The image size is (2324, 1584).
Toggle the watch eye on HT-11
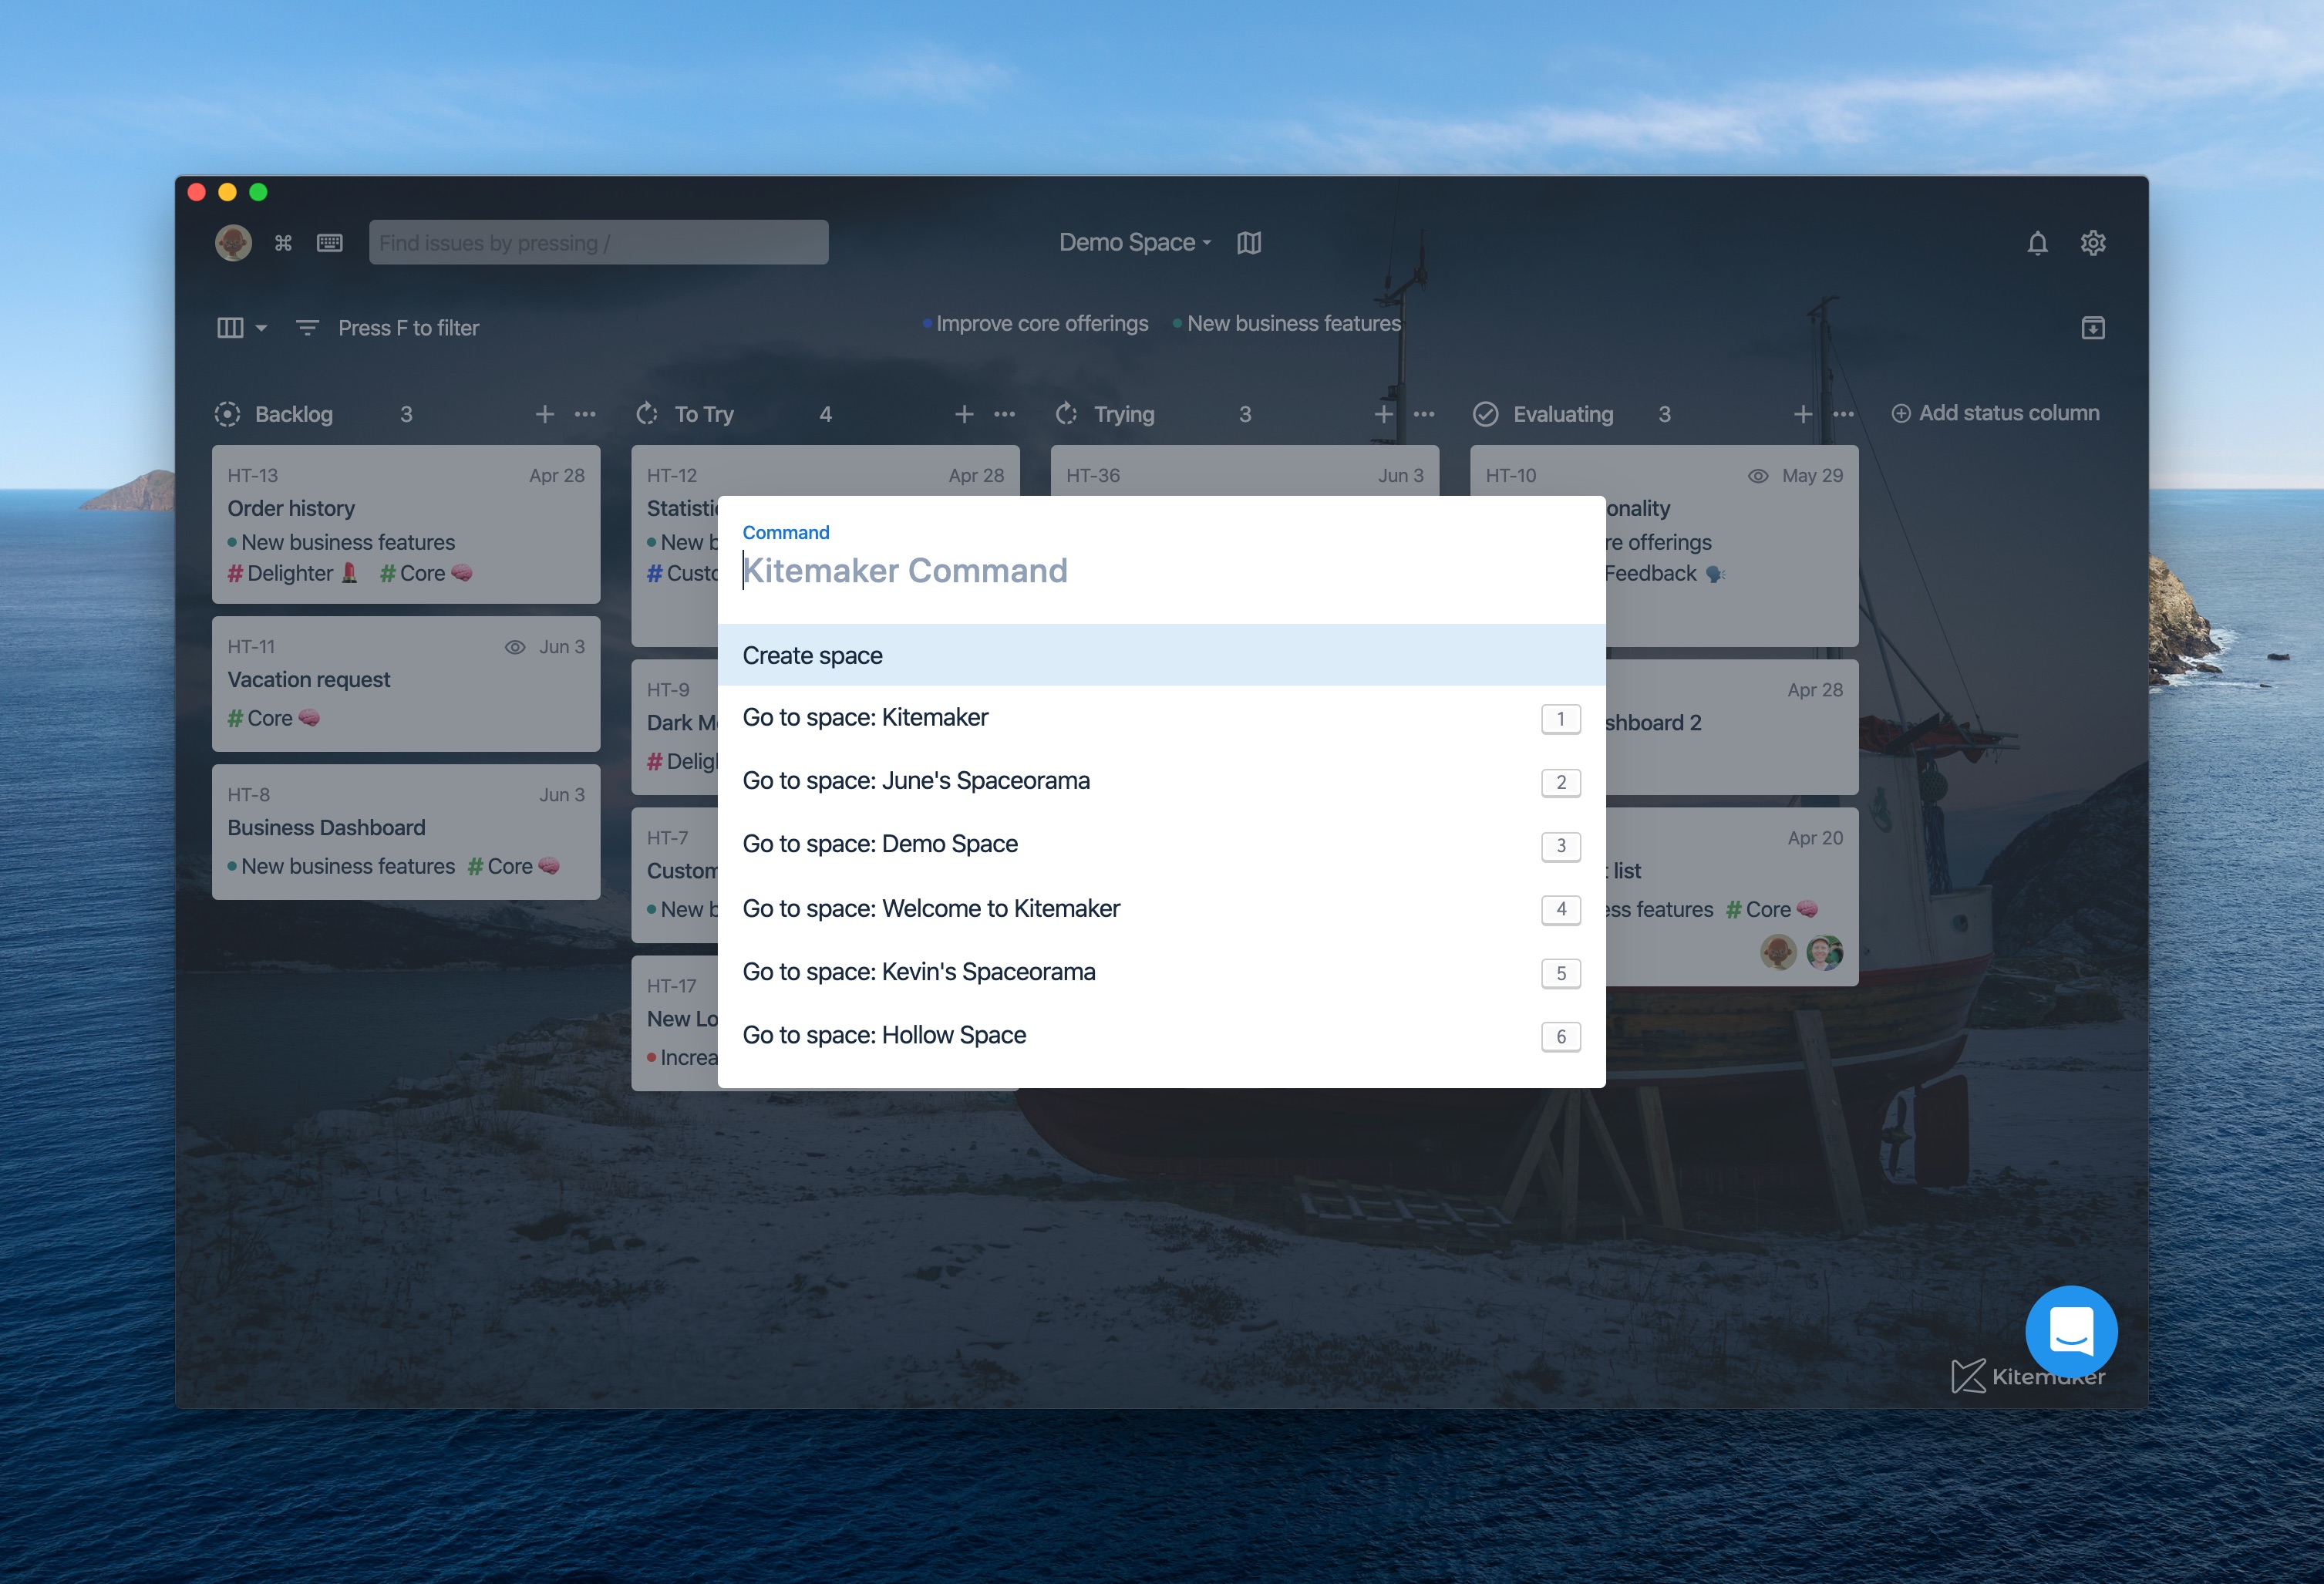pyautogui.click(x=515, y=647)
